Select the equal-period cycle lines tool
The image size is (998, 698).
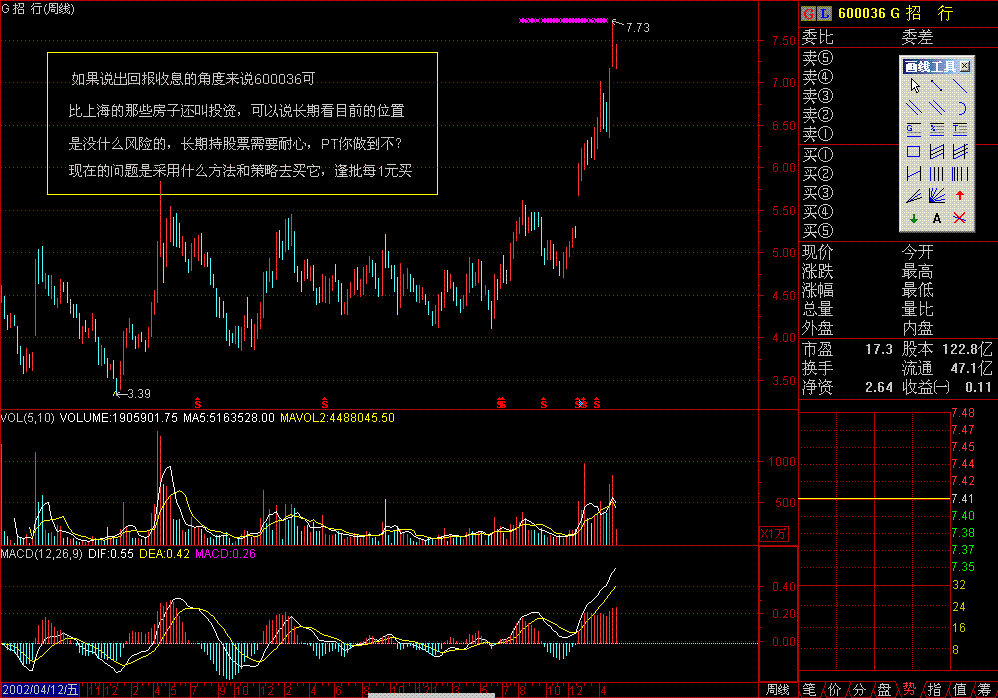(937, 174)
